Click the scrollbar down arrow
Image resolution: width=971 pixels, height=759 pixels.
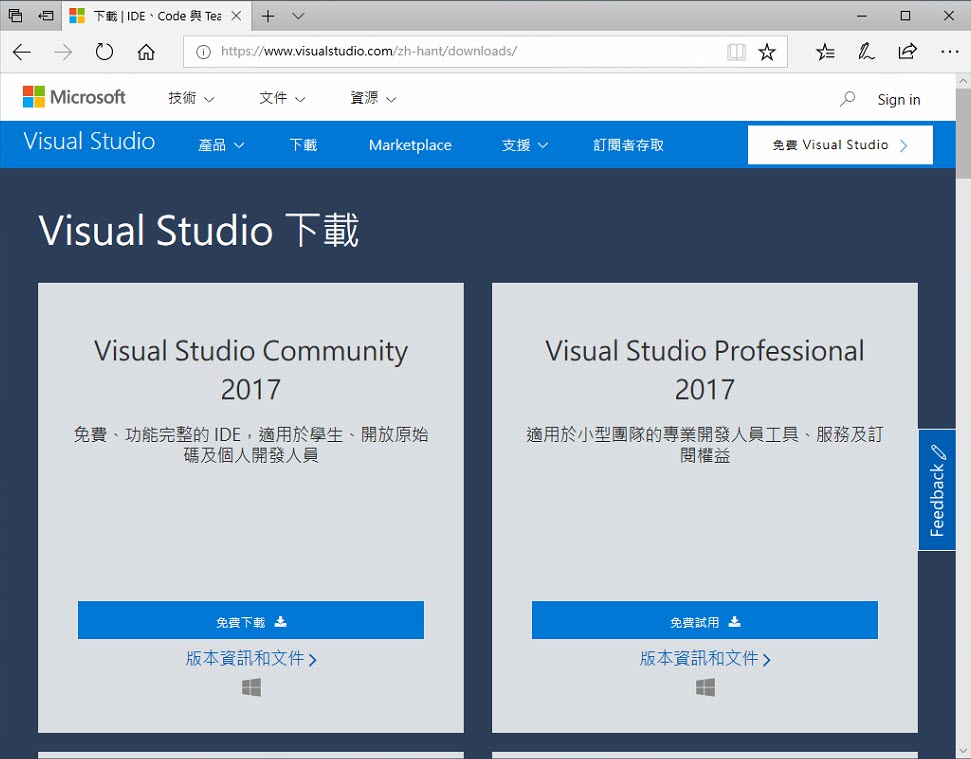963,752
